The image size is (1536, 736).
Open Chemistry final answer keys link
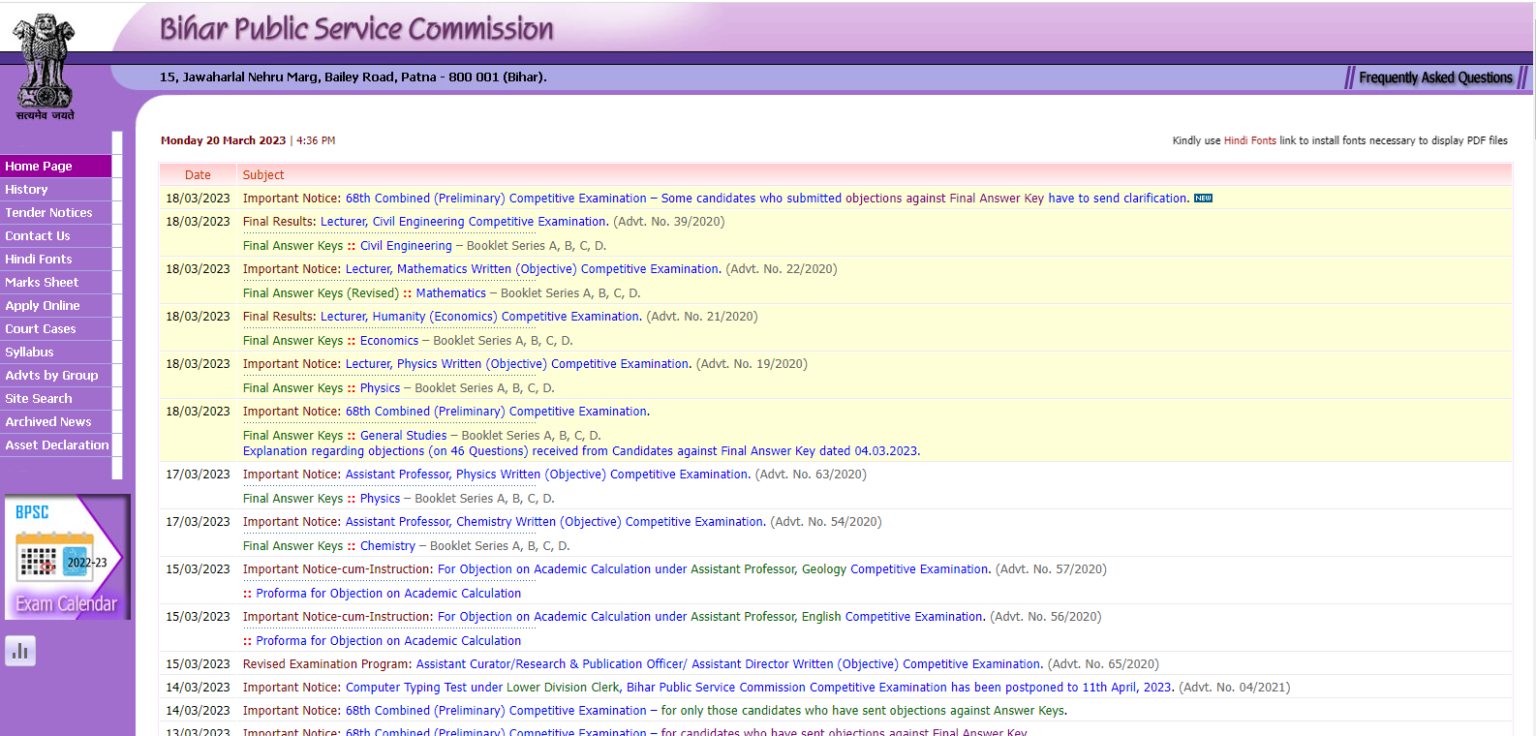387,546
